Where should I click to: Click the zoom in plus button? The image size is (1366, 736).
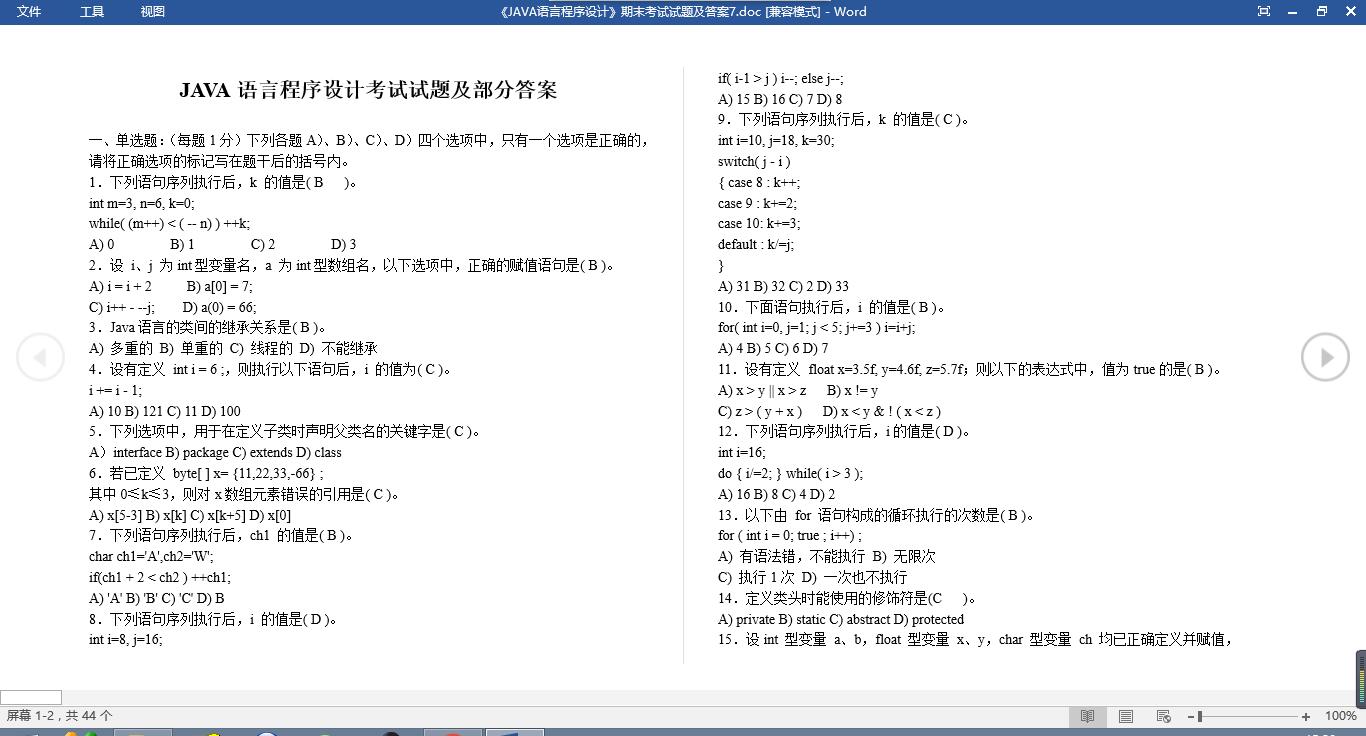pos(1306,716)
